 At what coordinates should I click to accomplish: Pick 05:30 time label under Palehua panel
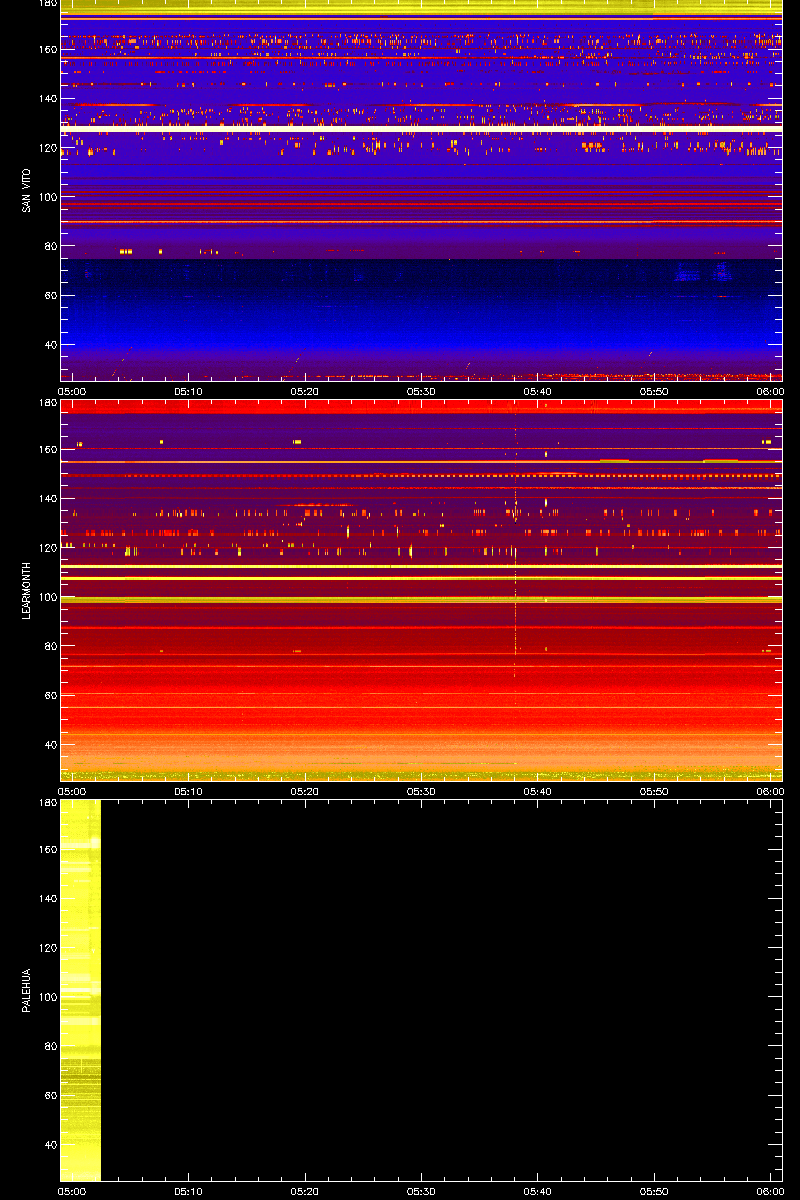(x=421, y=1191)
